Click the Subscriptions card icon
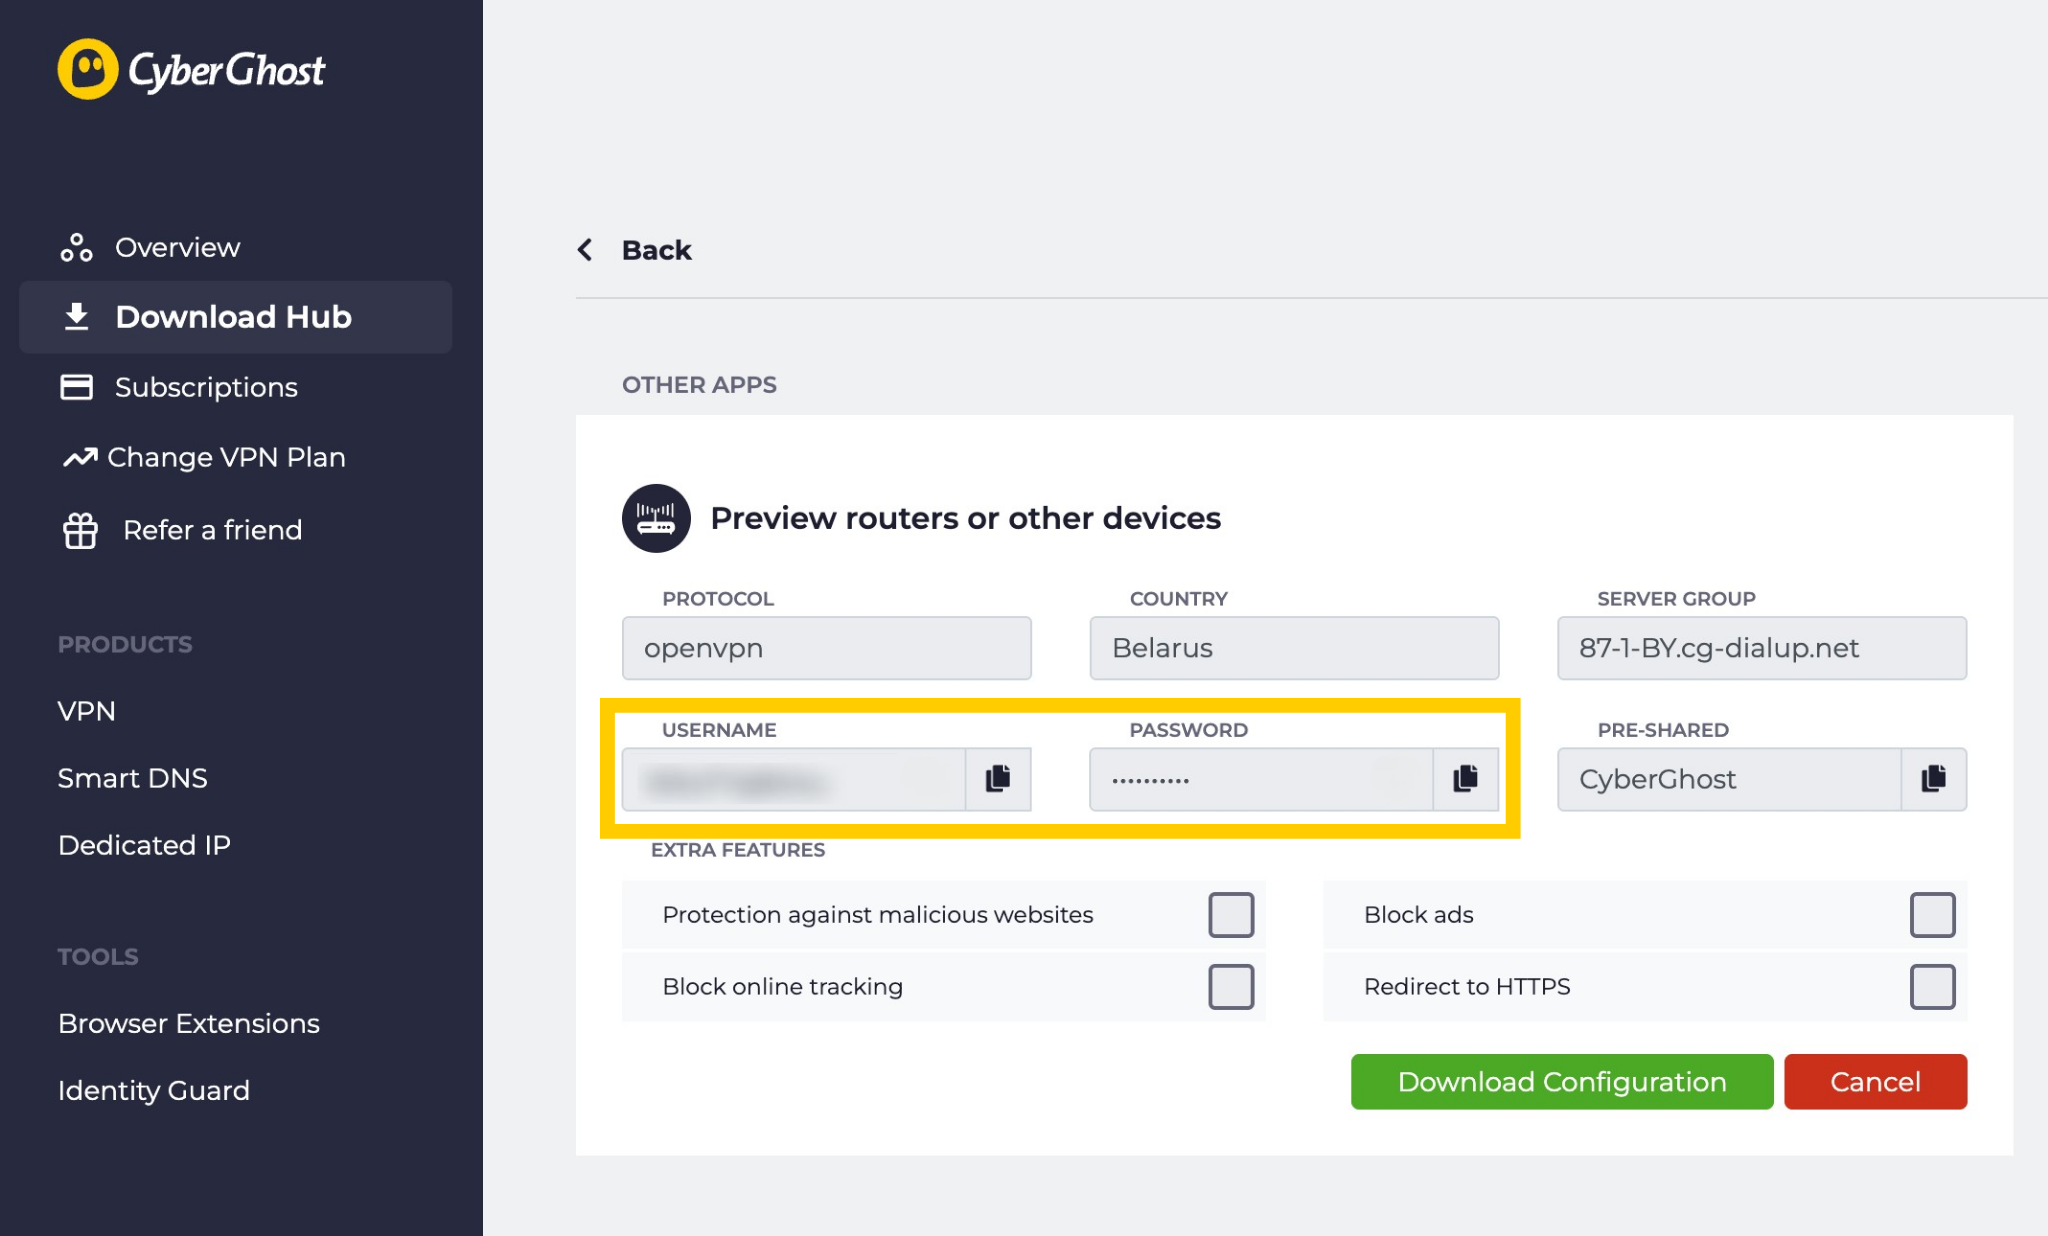The image size is (2048, 1236). pyautogui.click(x=77, y=387)
